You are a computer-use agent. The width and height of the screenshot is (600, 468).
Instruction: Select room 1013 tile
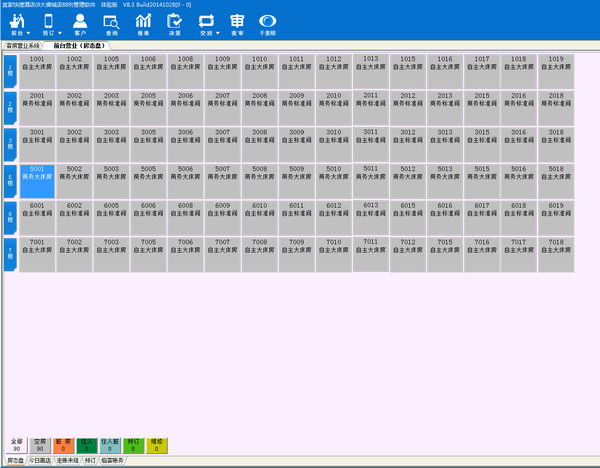(371, 71)
